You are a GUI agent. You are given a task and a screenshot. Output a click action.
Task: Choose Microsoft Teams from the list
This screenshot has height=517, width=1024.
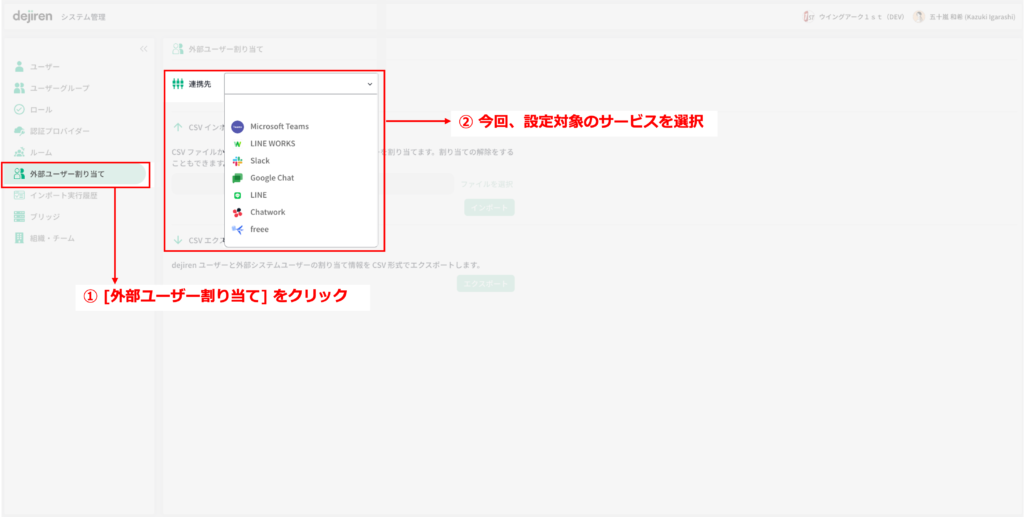coord(300,127)
